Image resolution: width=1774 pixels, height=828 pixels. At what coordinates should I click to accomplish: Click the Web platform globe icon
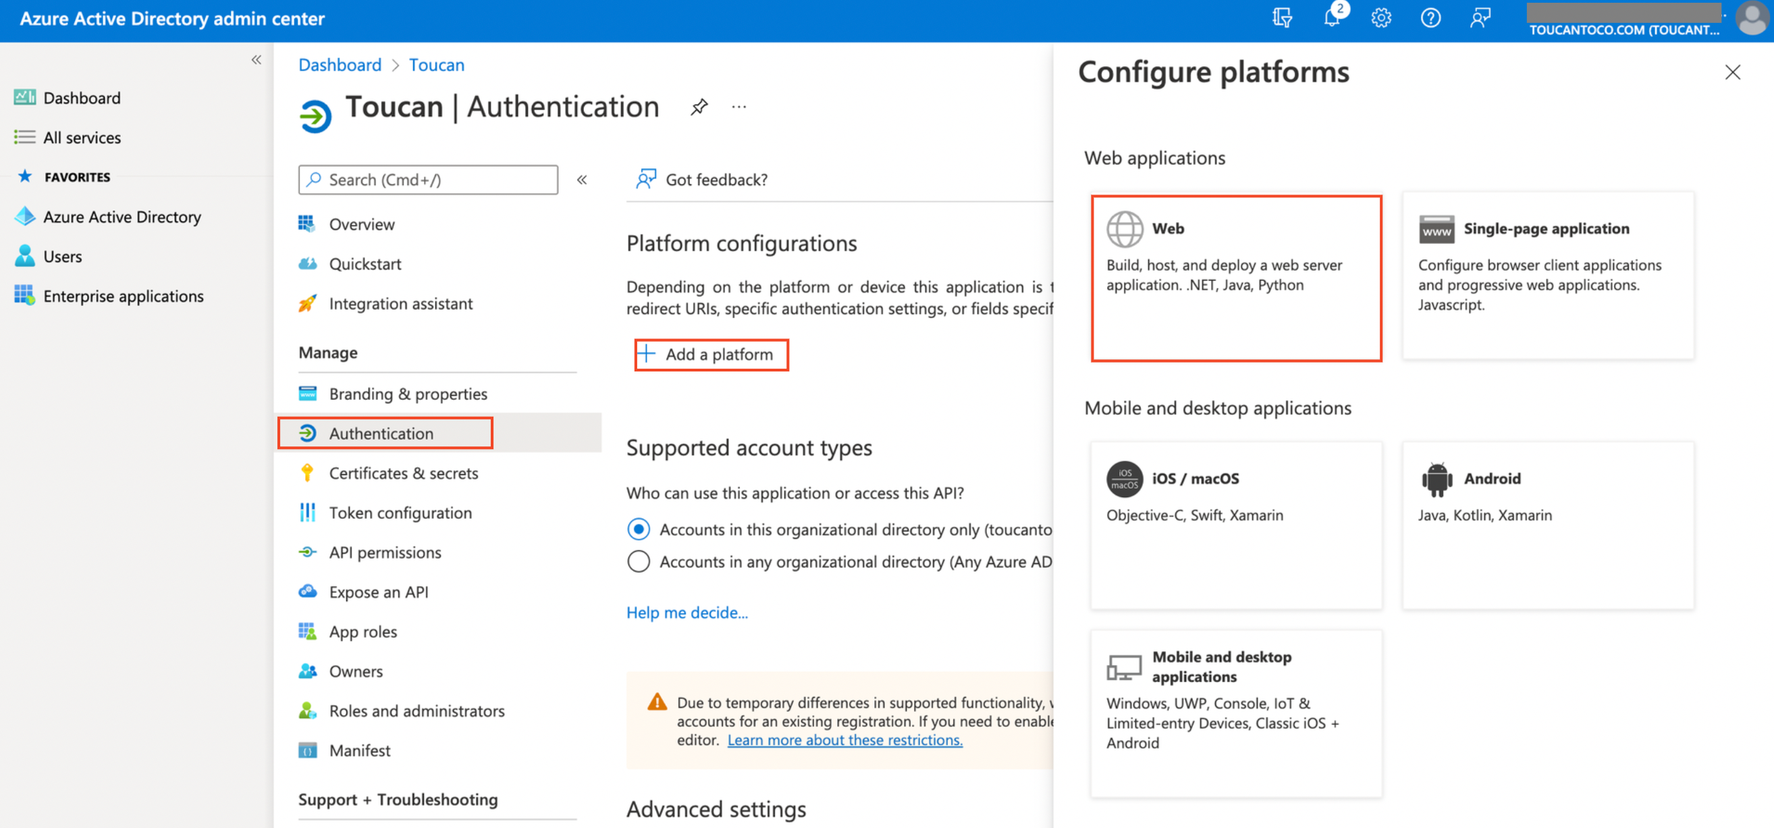click(x=1124, y=229)
